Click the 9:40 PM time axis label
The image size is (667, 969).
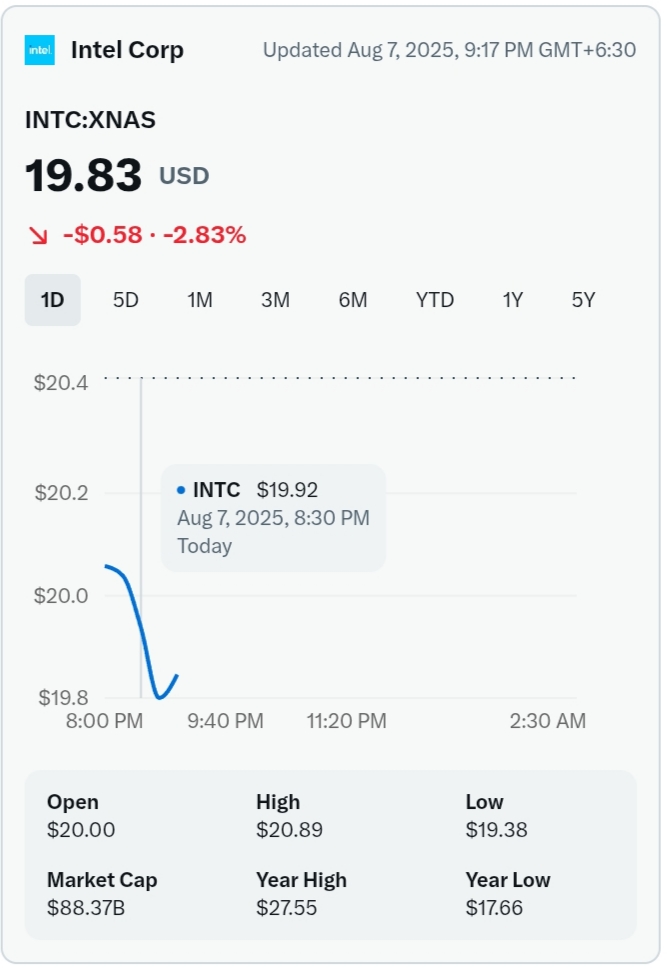[x=226, y=721]
